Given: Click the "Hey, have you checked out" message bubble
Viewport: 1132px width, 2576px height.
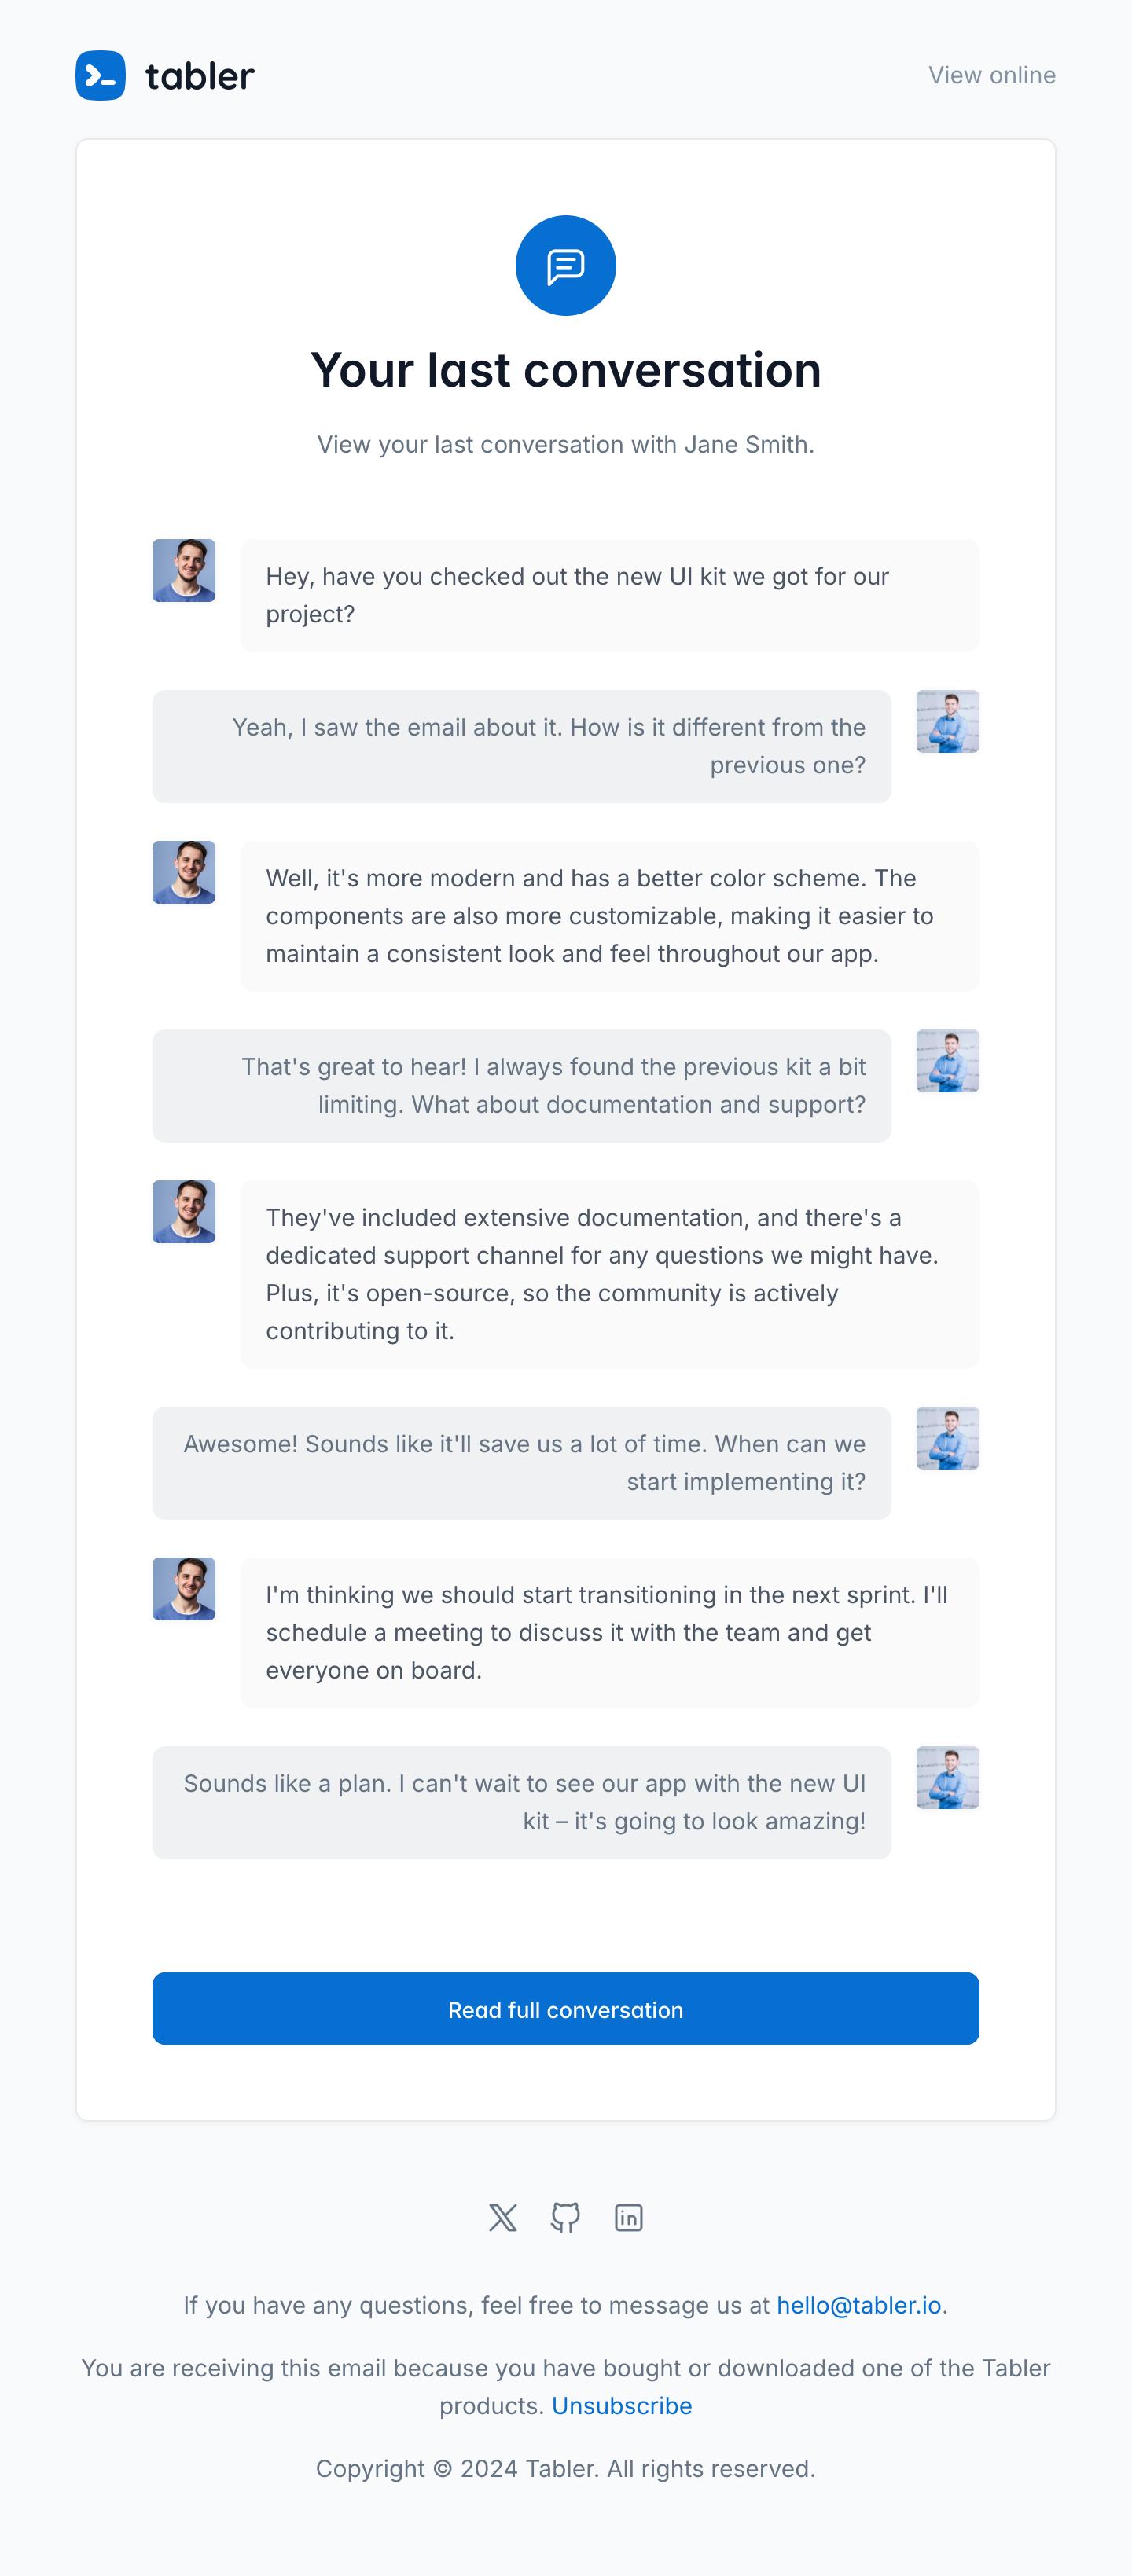Looking at the screenshot, I should [x=609, y=595].
